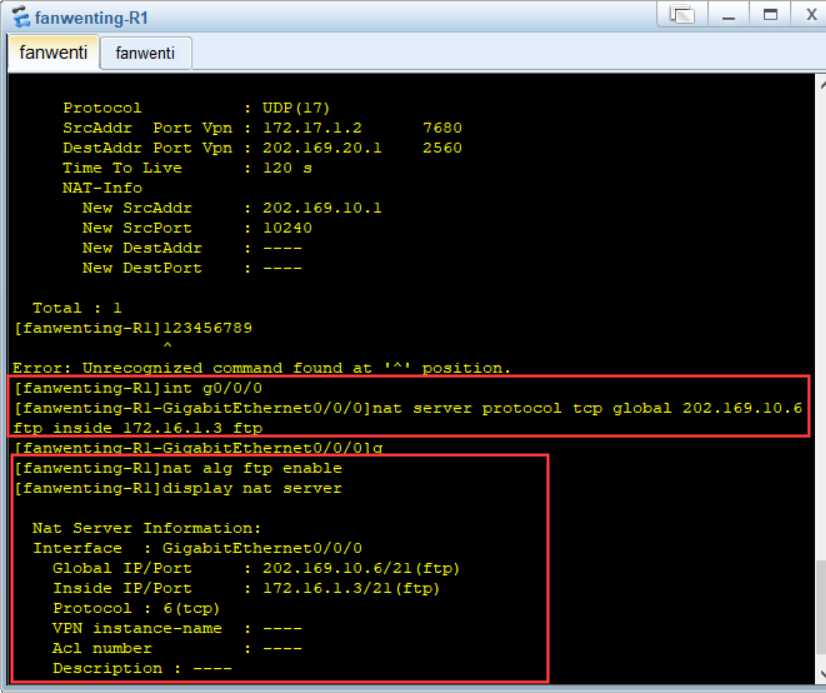The image size is (826, 693).
Task: Click the '123456789' command line
Action: pyautogui.click(x=133, y=328)
